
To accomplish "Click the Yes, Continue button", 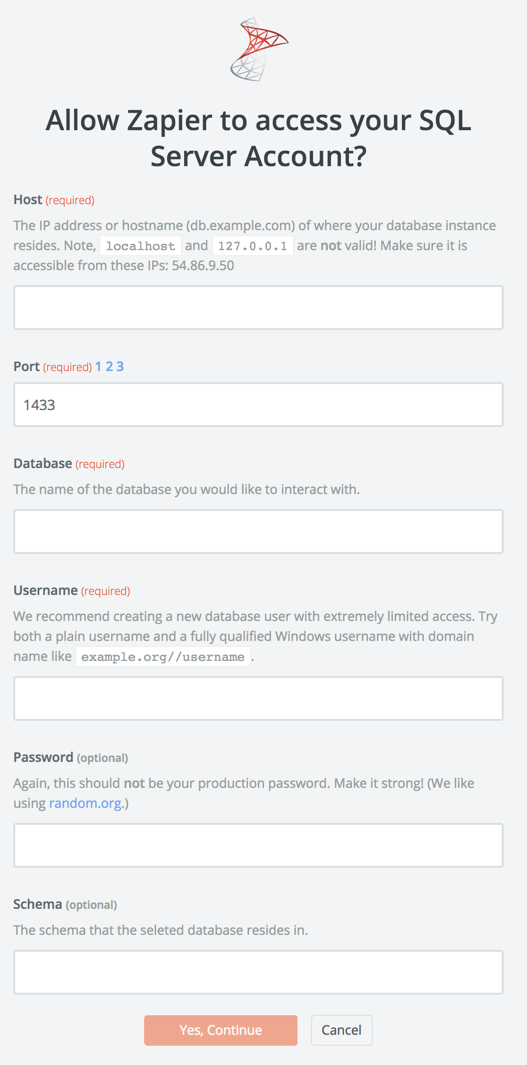I will click(221, 1030).
